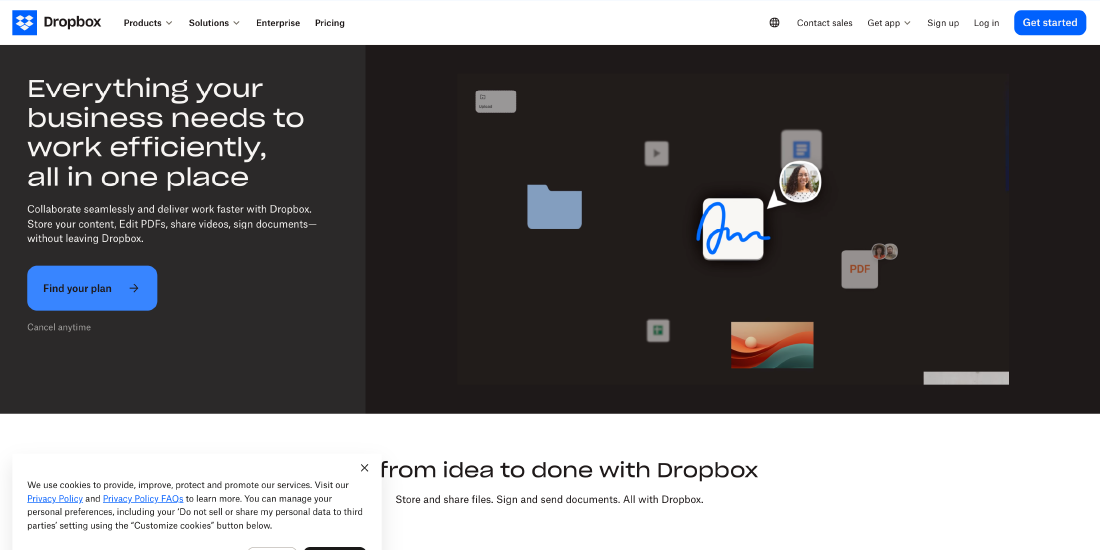Screen dimensions: 1100x550
Task: Go to the Pricing page
Action: tap(329, 23)
